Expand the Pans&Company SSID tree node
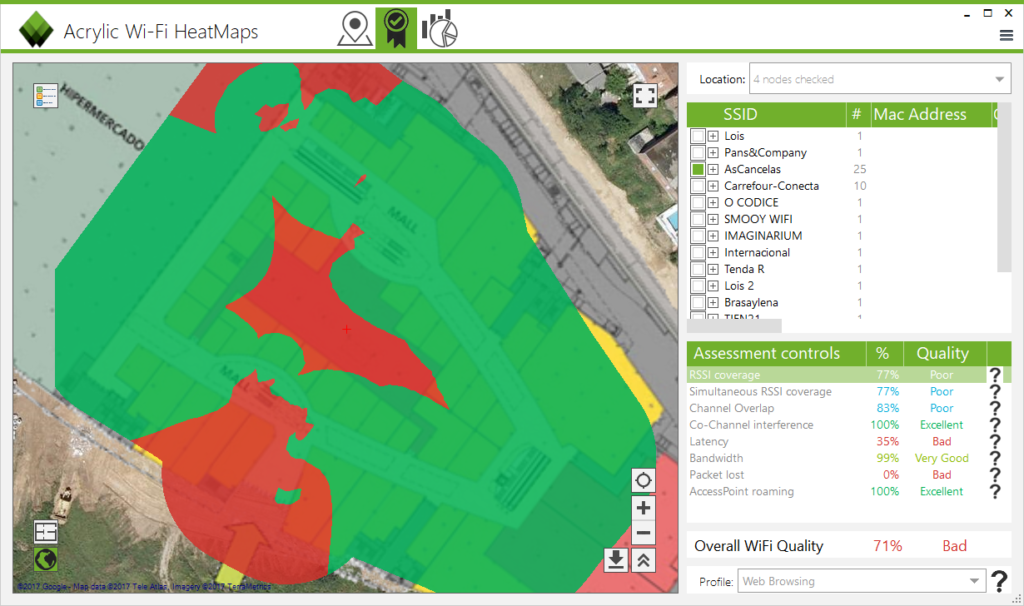Image resolution: width=1024 pixels, height=606 pixels. (712, 152)
